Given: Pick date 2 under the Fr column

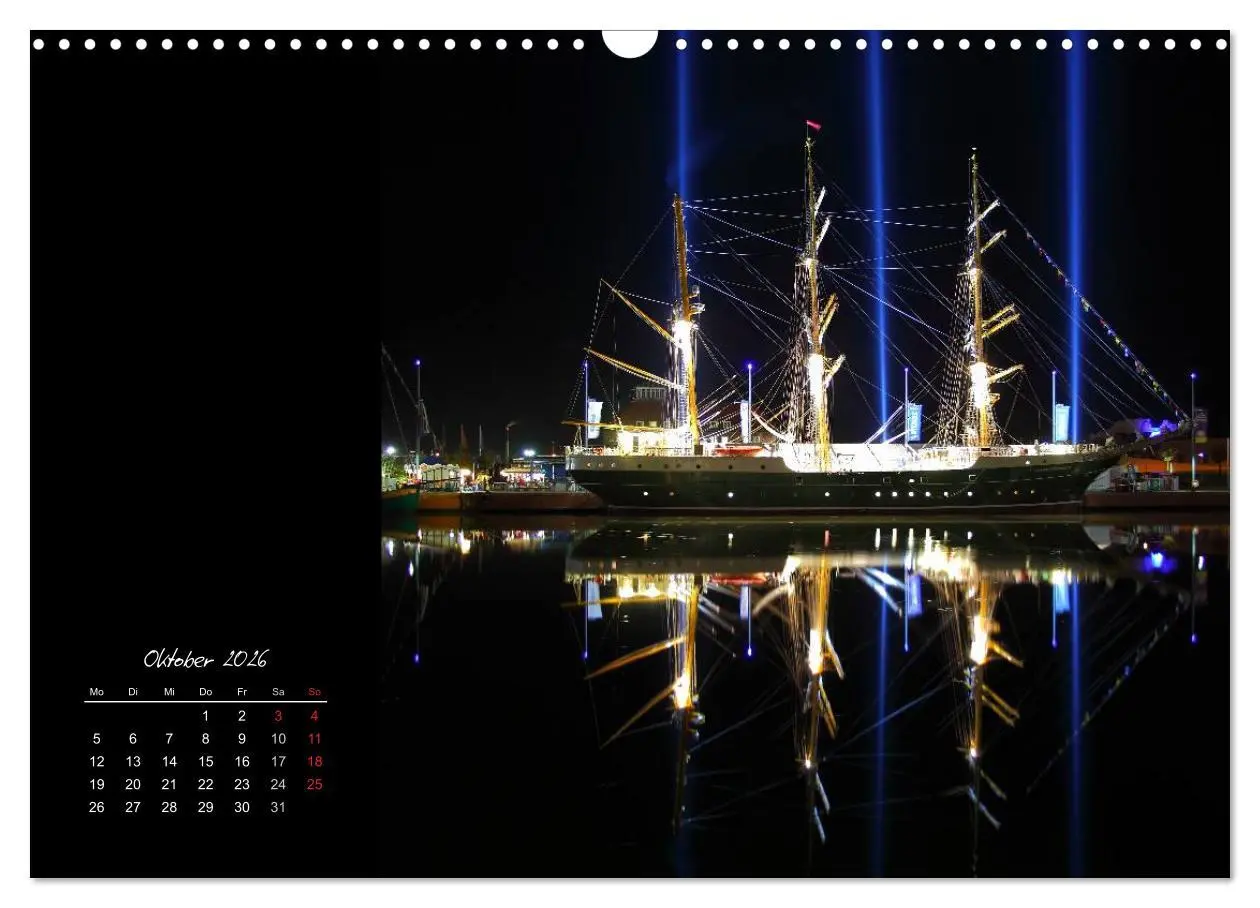Looking at the screenshot, I should [242, 716].
